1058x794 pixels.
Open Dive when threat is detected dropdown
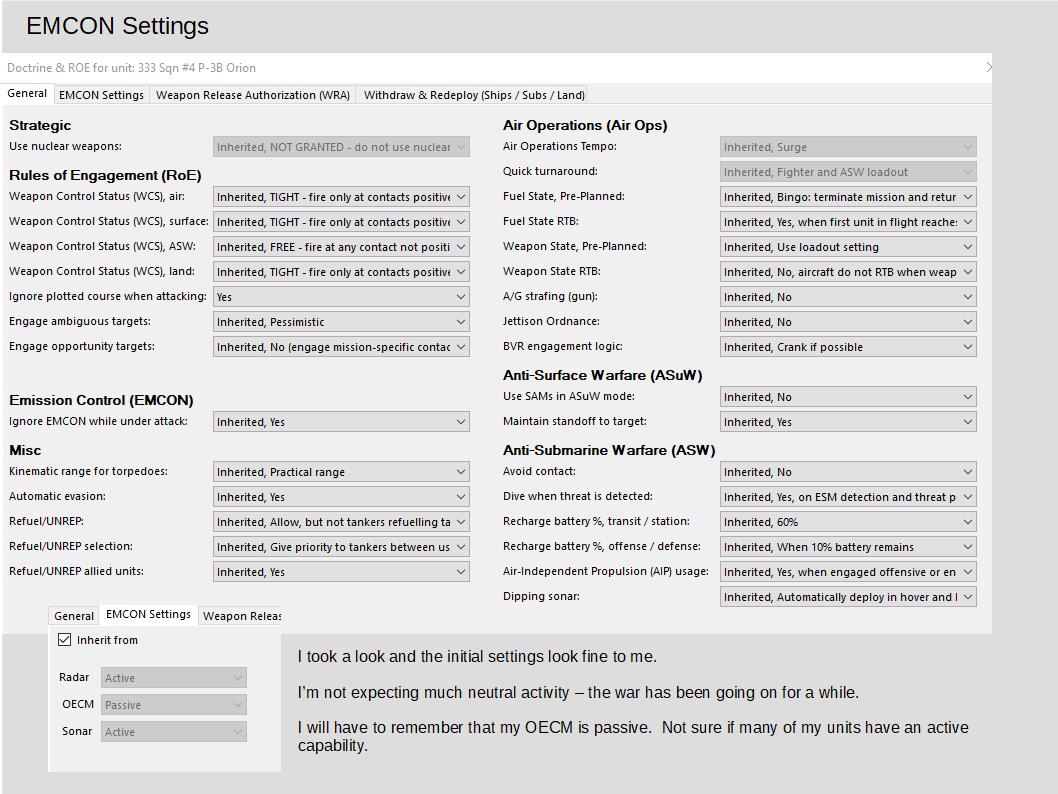tap(848, 497)
